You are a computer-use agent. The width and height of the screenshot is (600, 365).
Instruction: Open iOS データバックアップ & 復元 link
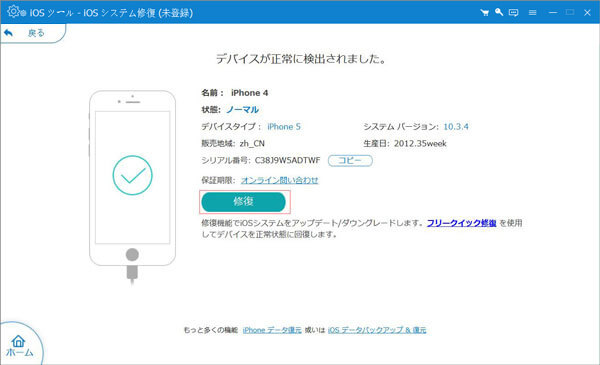[377, 330]
